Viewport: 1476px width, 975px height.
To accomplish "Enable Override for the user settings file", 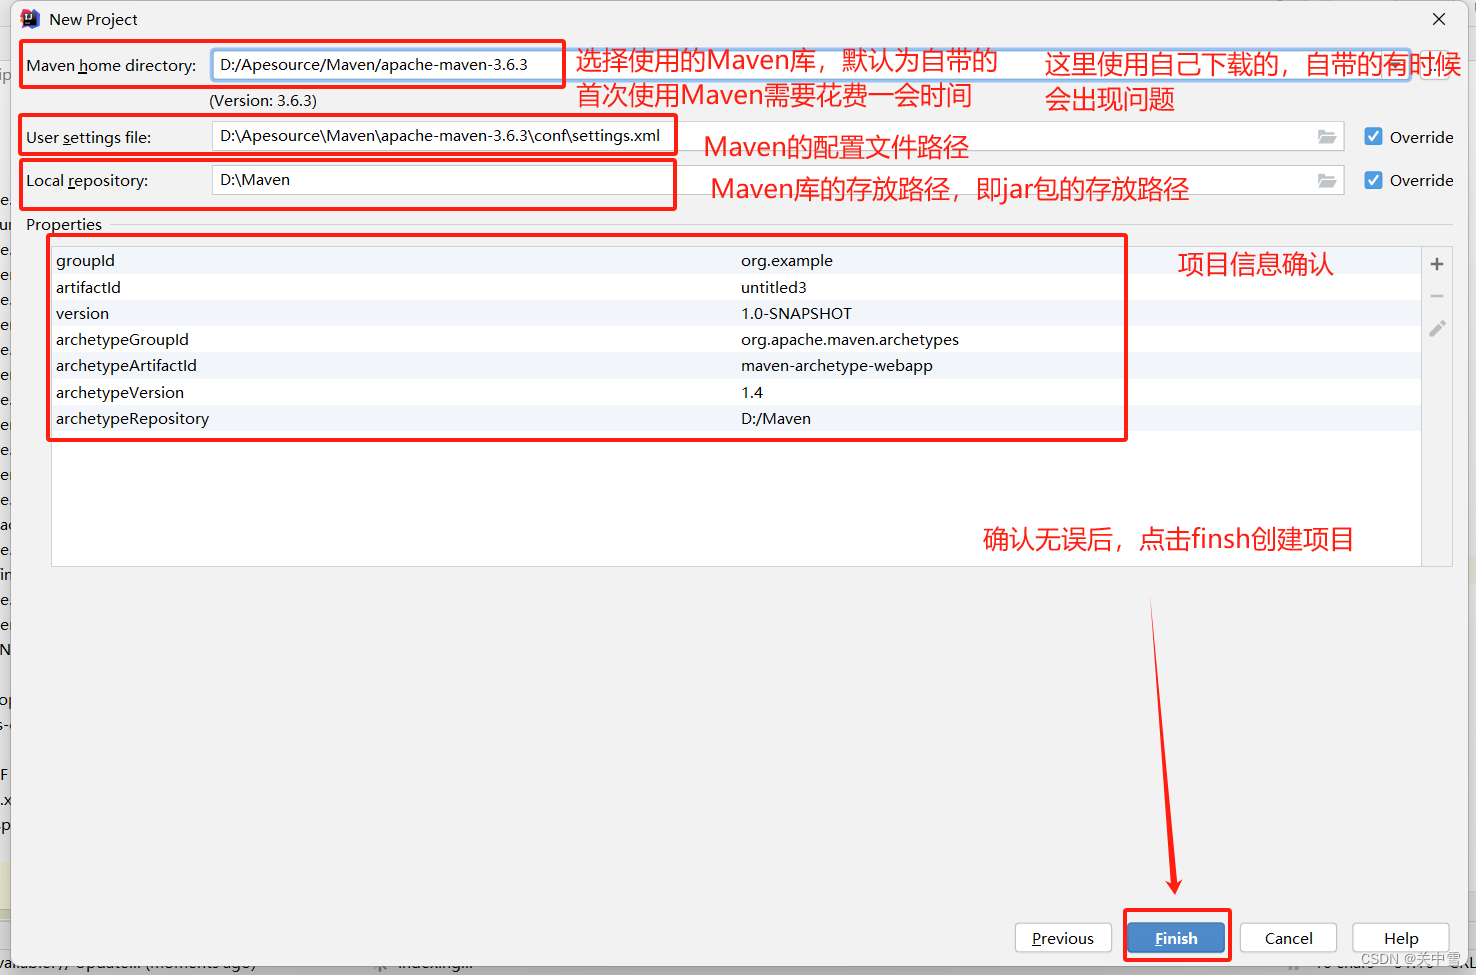I will tap(1374, 136).
